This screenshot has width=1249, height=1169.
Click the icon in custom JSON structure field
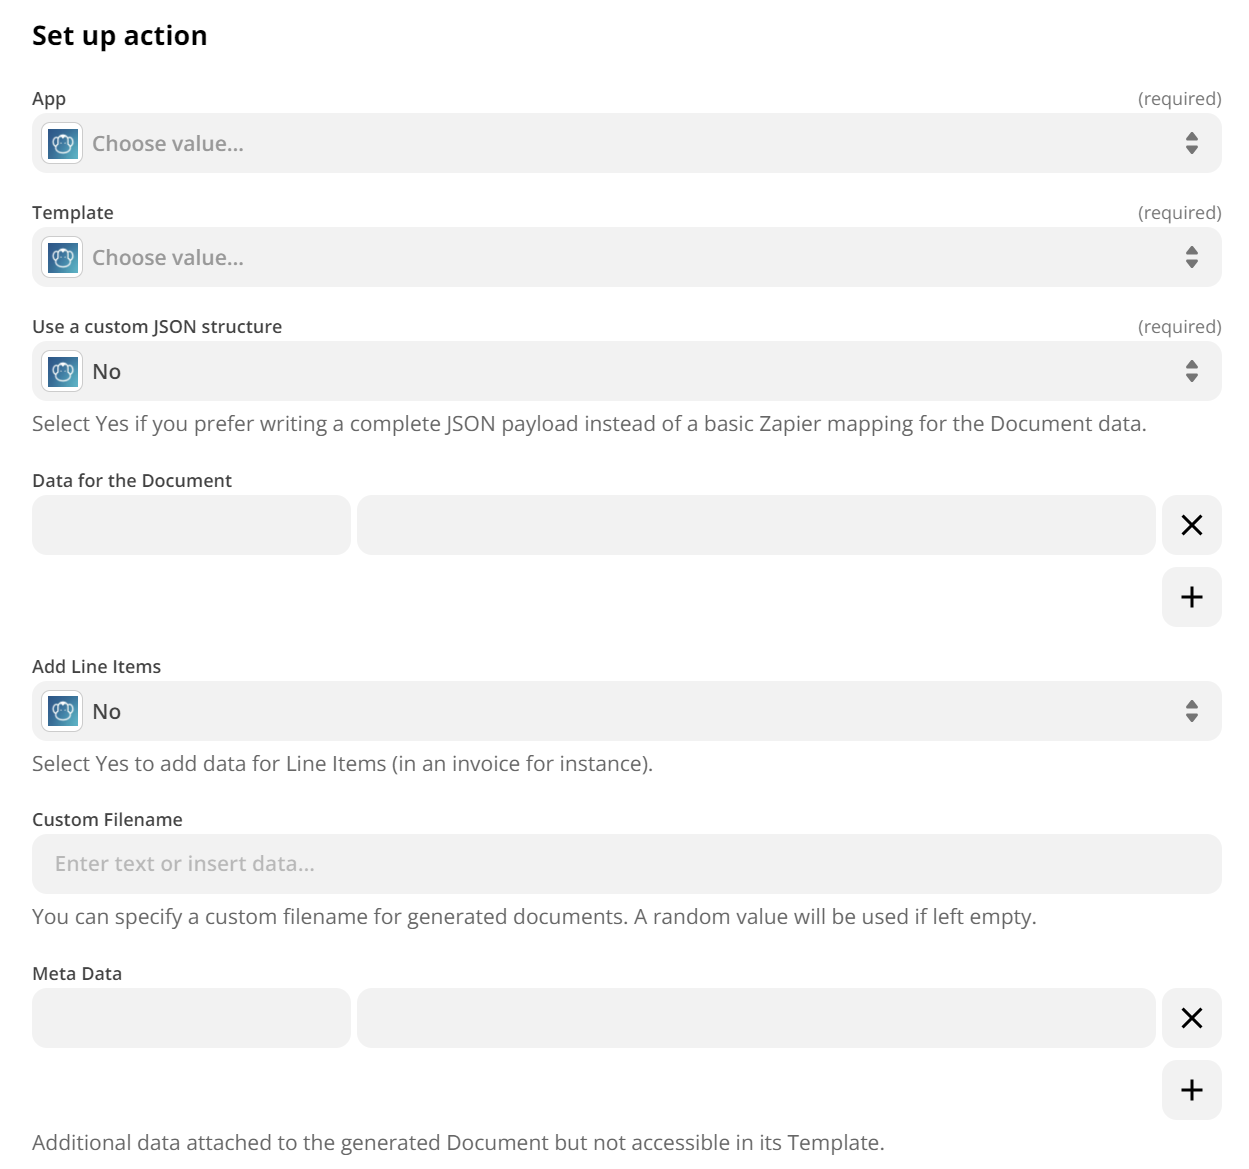point(62,371)
